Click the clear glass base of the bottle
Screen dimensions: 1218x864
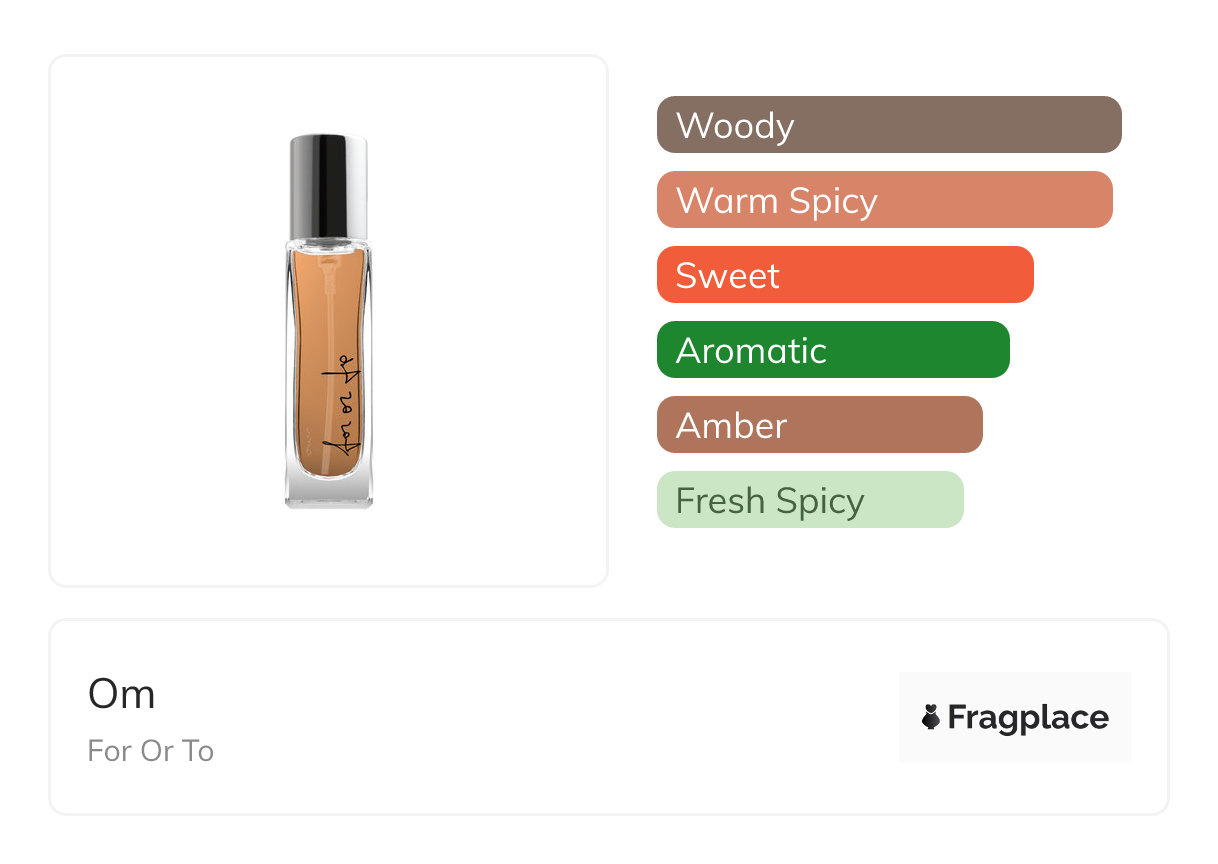pos(328,490)
